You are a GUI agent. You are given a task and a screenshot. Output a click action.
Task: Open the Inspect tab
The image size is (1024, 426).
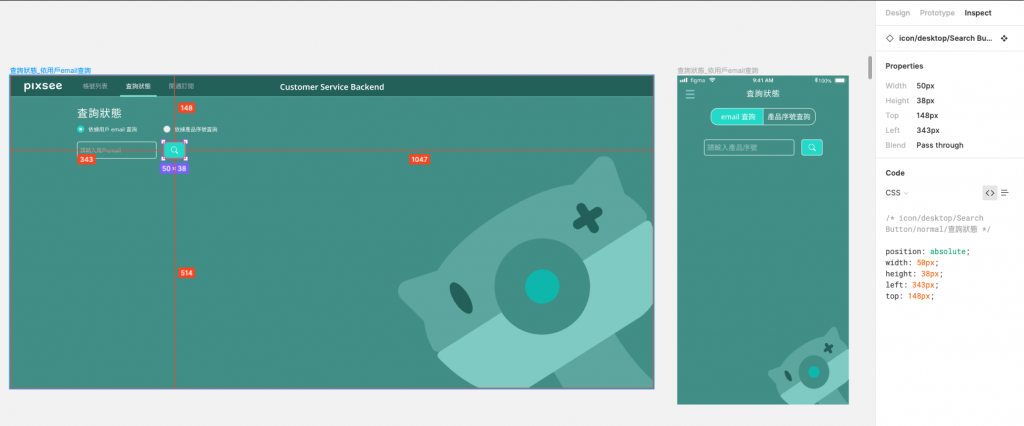978,13
